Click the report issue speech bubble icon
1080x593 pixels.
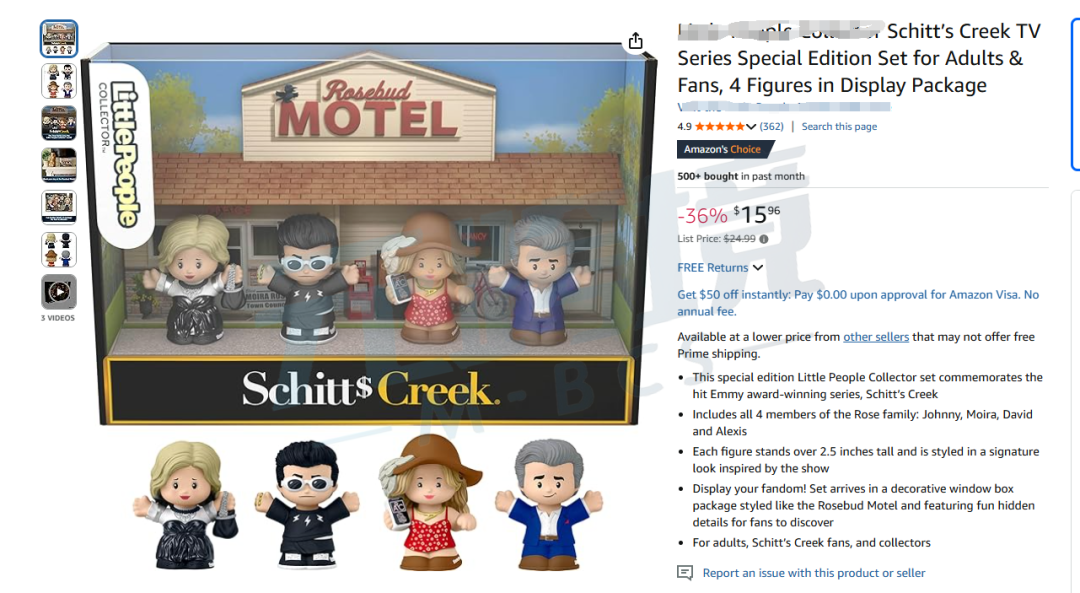(685, 572)
